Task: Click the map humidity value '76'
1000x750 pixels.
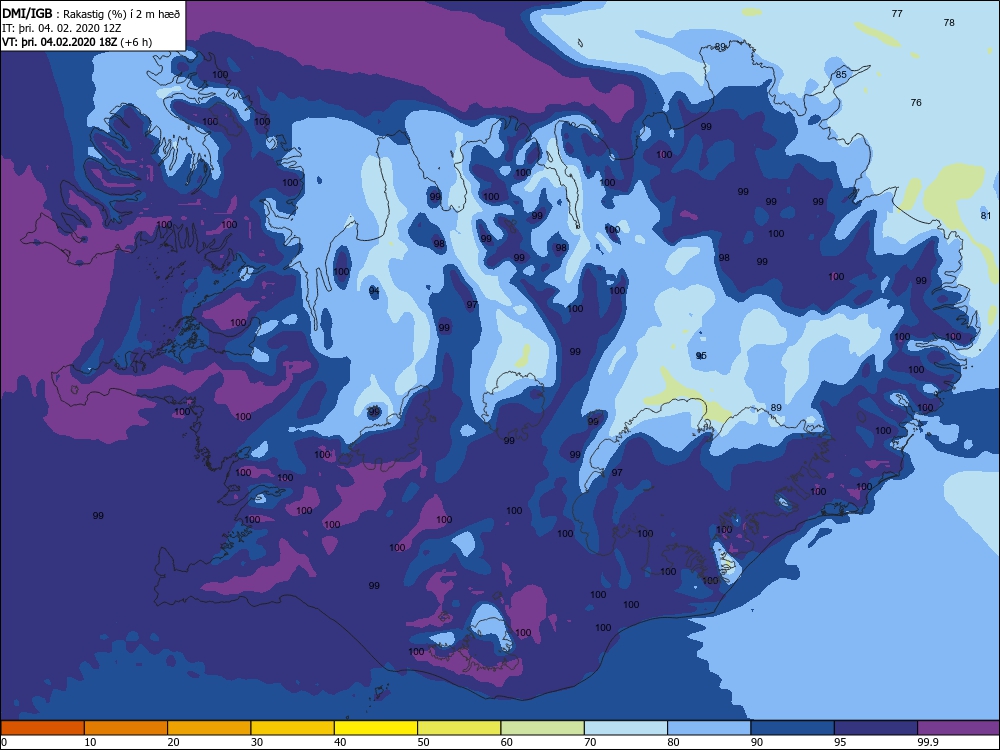Action: 916,102
